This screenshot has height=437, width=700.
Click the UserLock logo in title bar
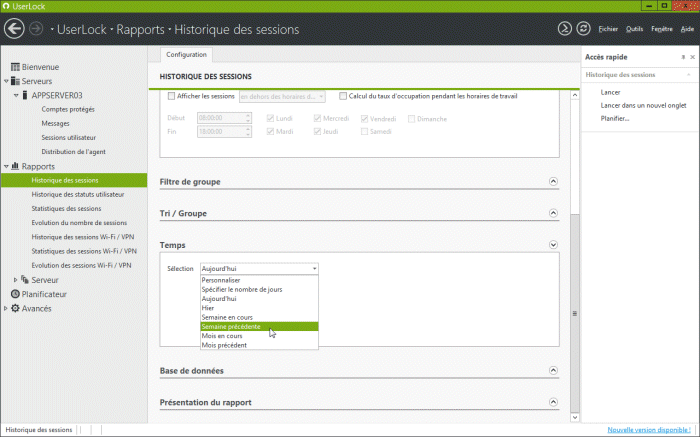(6, 6)
